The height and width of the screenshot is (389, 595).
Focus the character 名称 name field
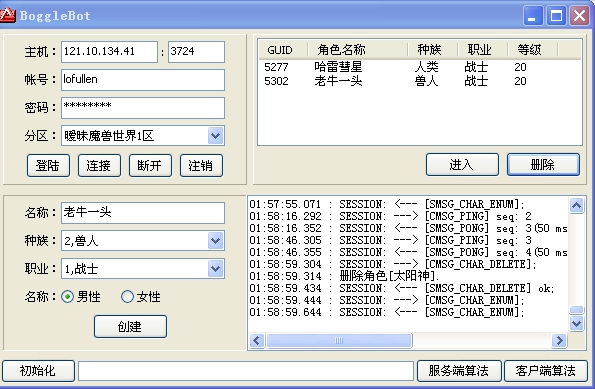point(143,213)
